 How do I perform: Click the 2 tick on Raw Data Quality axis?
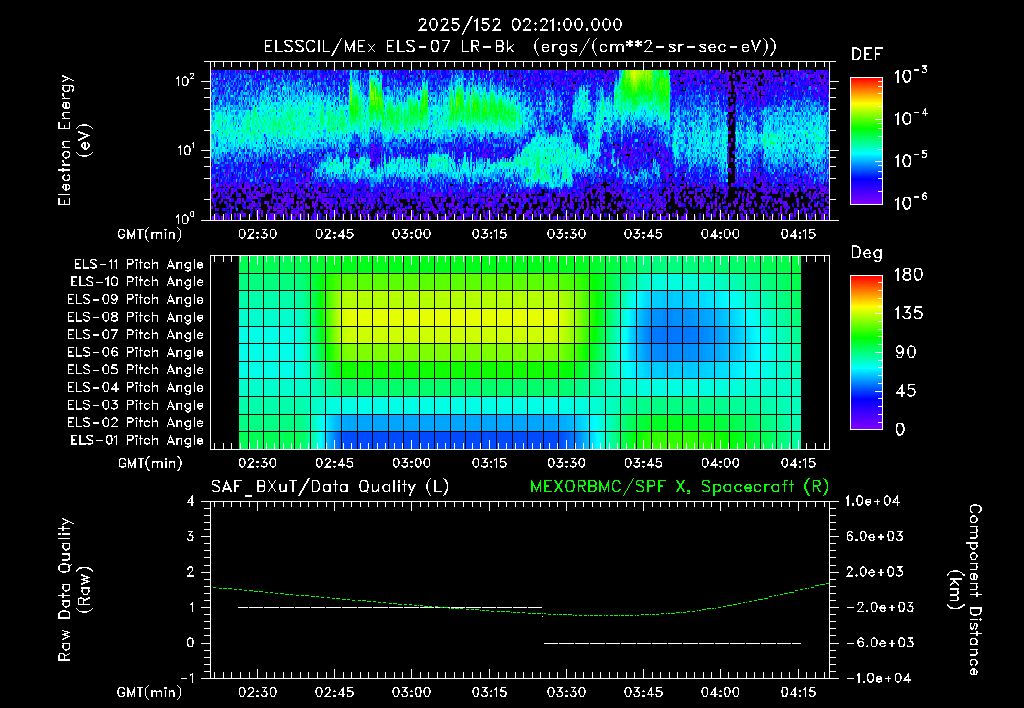point(191,571)
